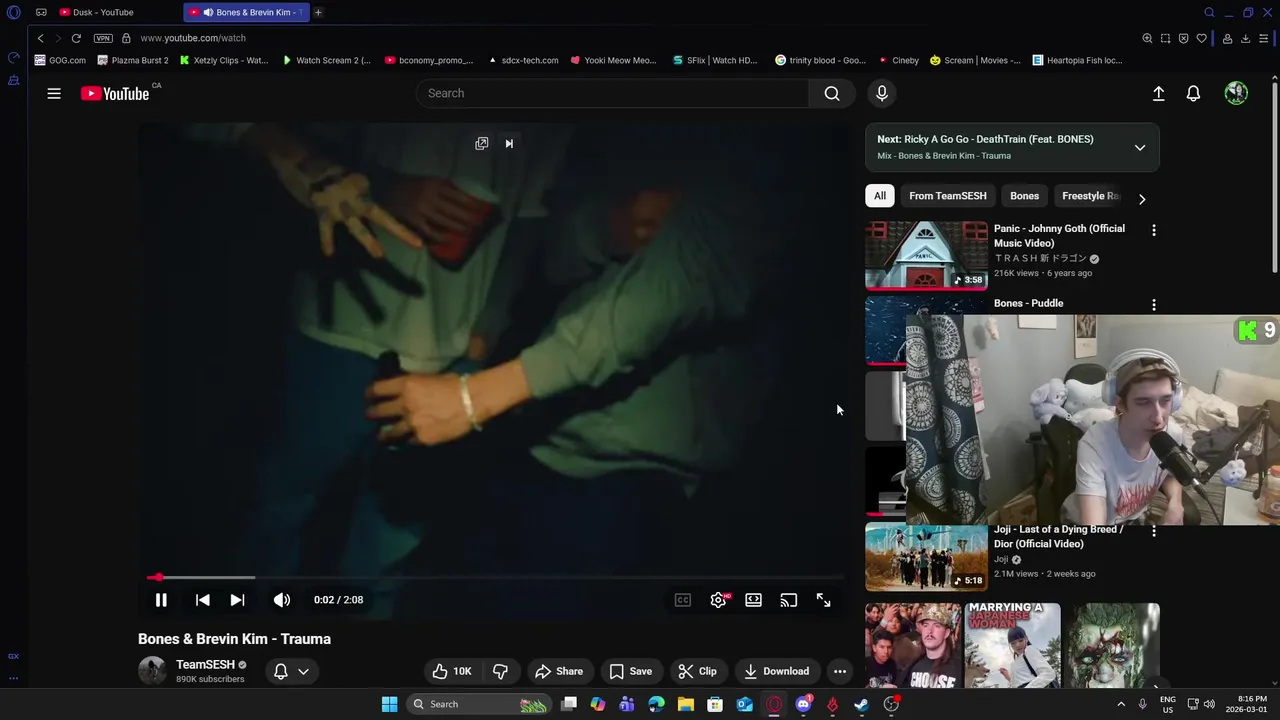The width and height of the screenshot is (1280, 720).
Task: Open the TeamSESH channel name
Action: (x=205, y=664)
